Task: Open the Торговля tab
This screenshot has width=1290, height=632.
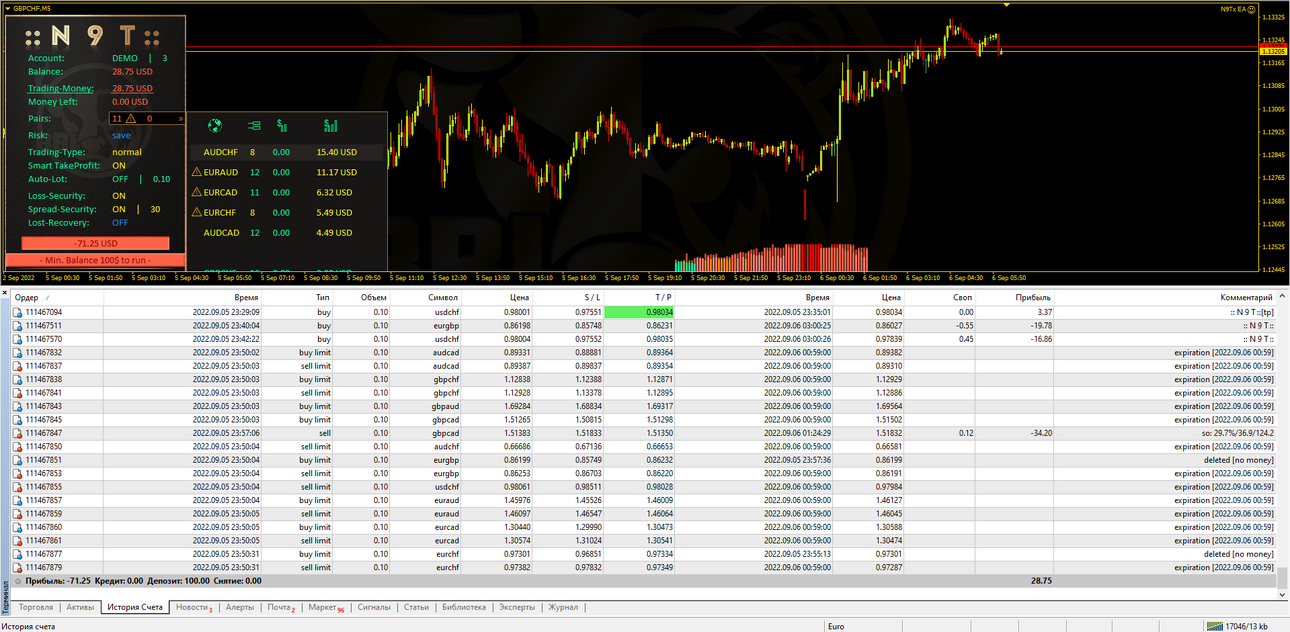Action: point(36,607)
